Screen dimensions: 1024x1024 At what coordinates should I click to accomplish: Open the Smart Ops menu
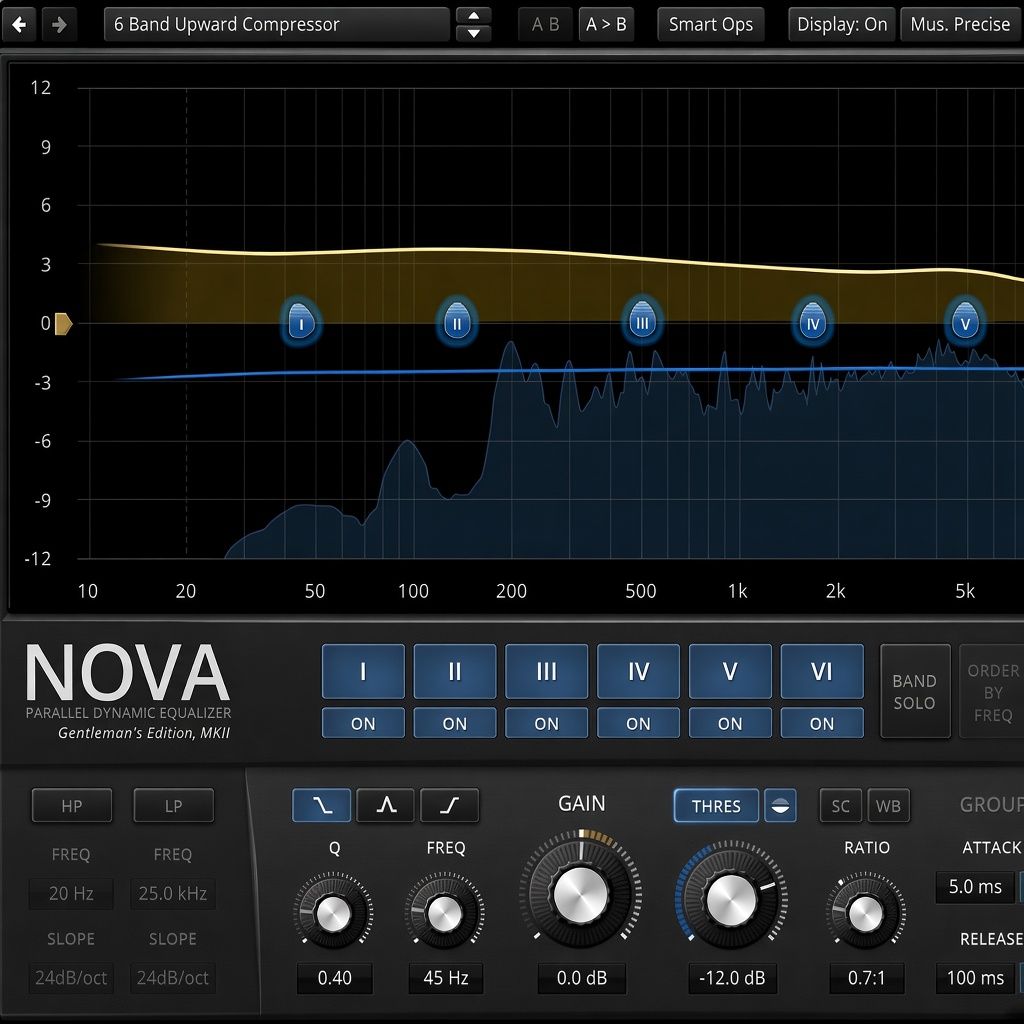point(711,25)
